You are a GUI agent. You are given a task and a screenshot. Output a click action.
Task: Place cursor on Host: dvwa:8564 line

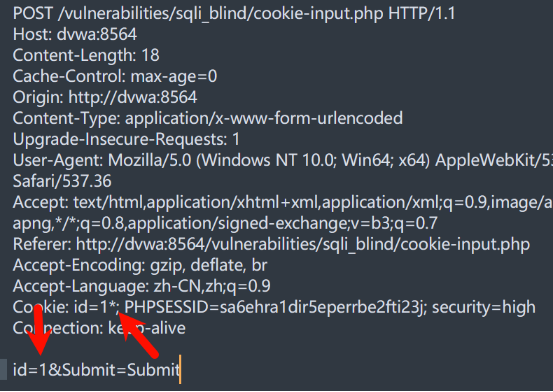[x=75, y=35]
